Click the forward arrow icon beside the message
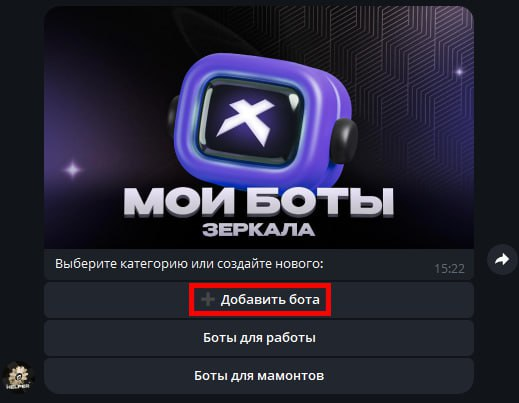The height and width of the screenshot is (403, 519). click(x=502, y=259)
